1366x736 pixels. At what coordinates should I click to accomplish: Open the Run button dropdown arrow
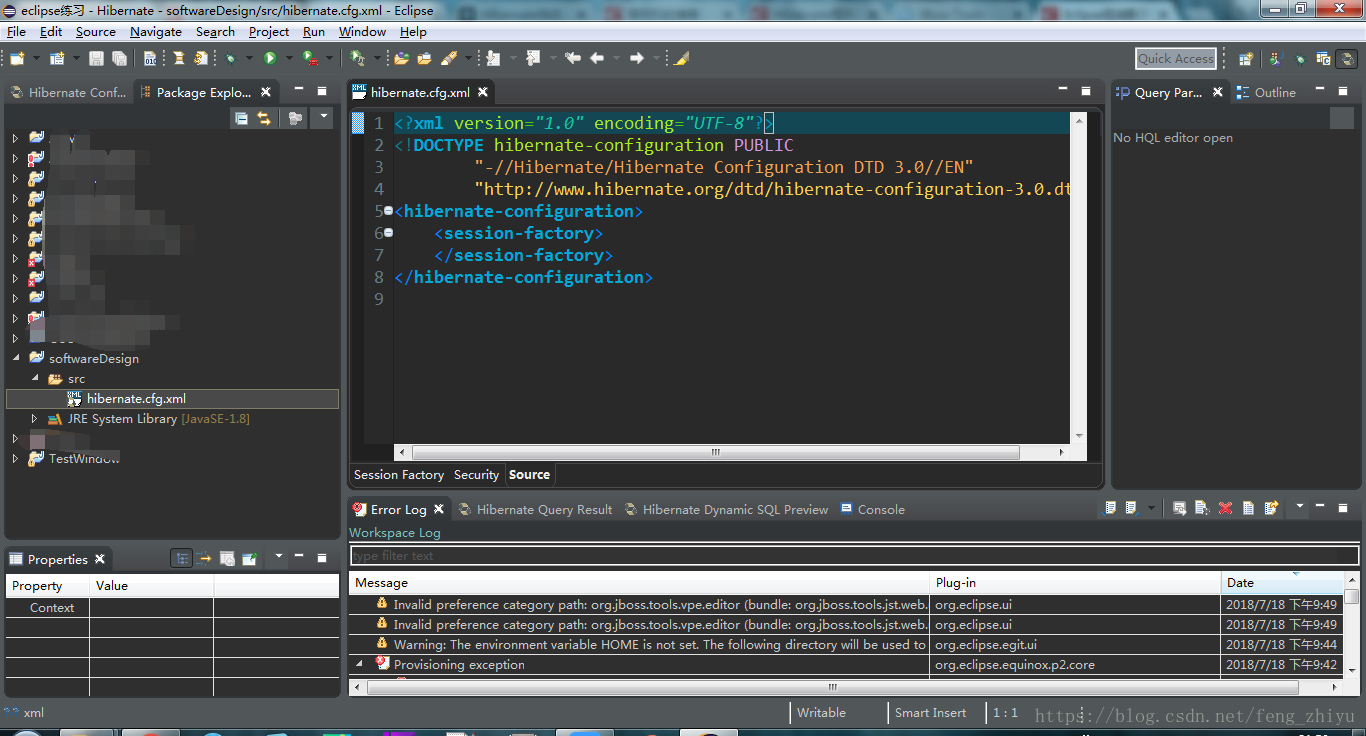[x=289, y=59]
